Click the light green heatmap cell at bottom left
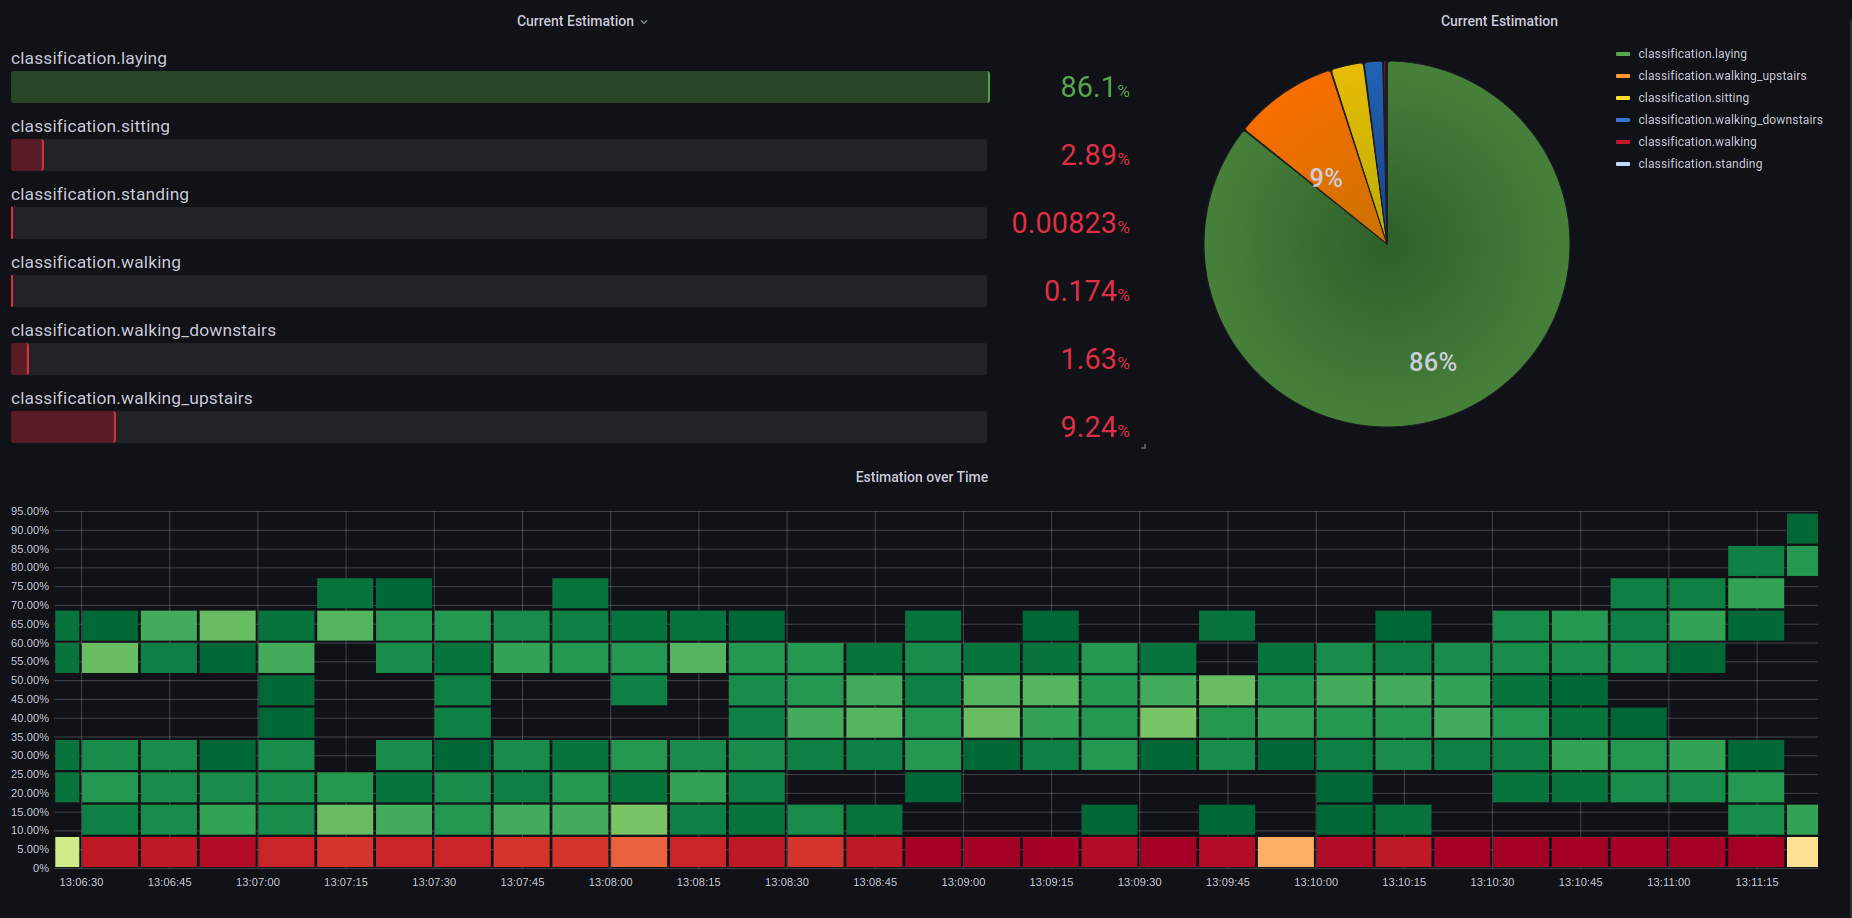The width and height of the screenshot is (1852, 918). pyautogui.click(x=67, y=852)
